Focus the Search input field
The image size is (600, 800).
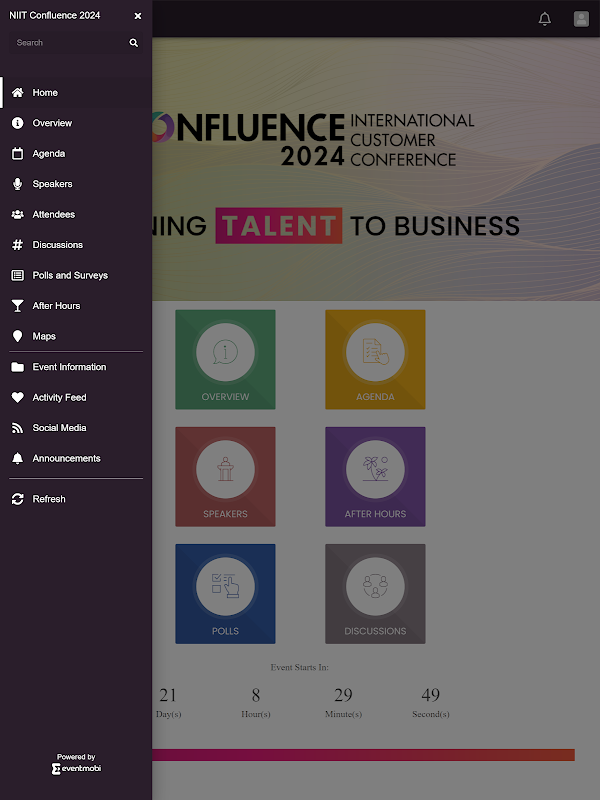76,43
